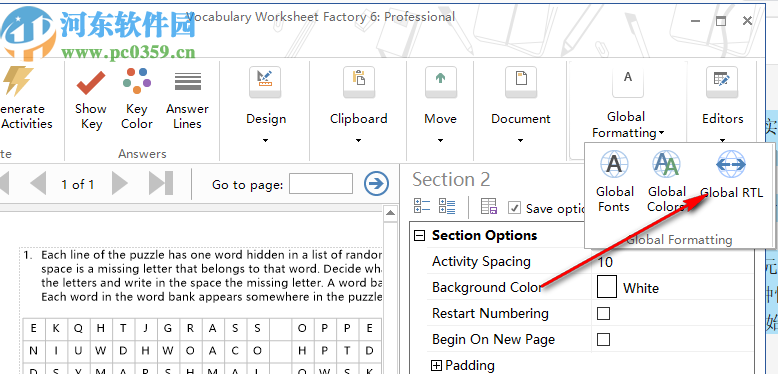
Task: Click the Section 2 heading
Action: coord(451,179)
